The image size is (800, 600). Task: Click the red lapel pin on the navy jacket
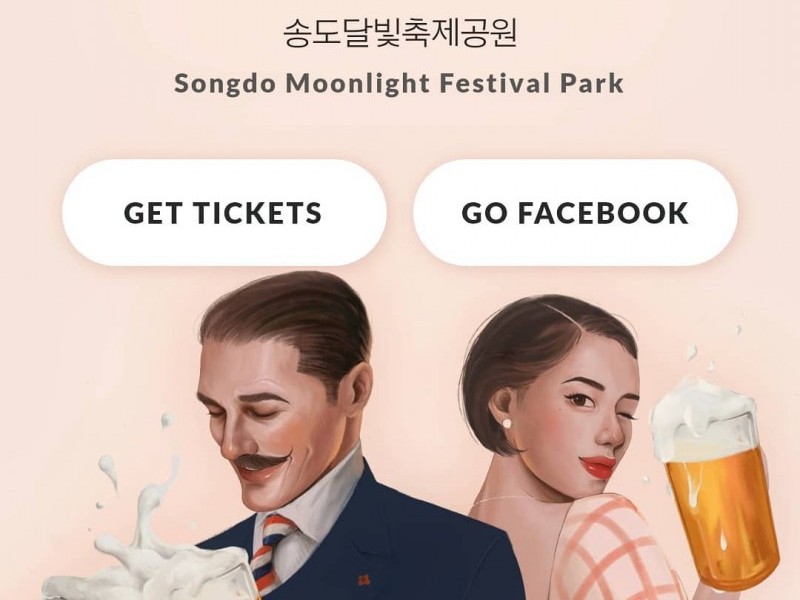364,581
